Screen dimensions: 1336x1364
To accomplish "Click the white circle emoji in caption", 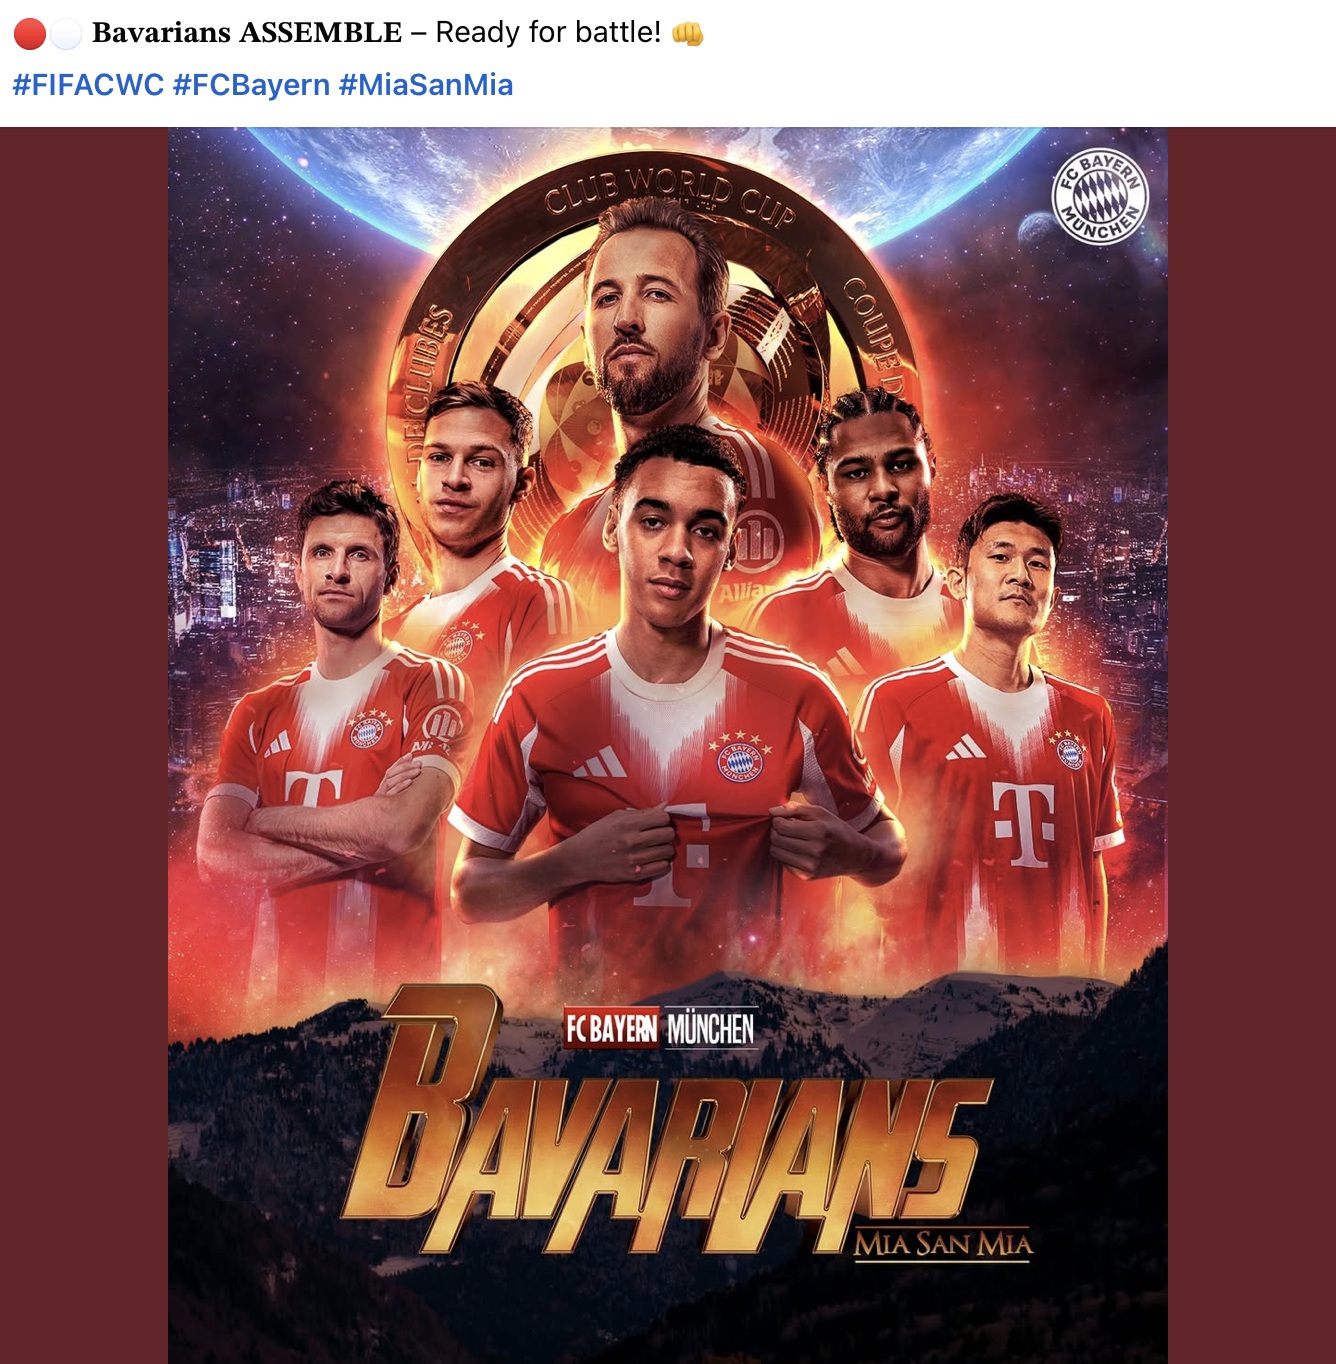I will click(x=66, y=33).
